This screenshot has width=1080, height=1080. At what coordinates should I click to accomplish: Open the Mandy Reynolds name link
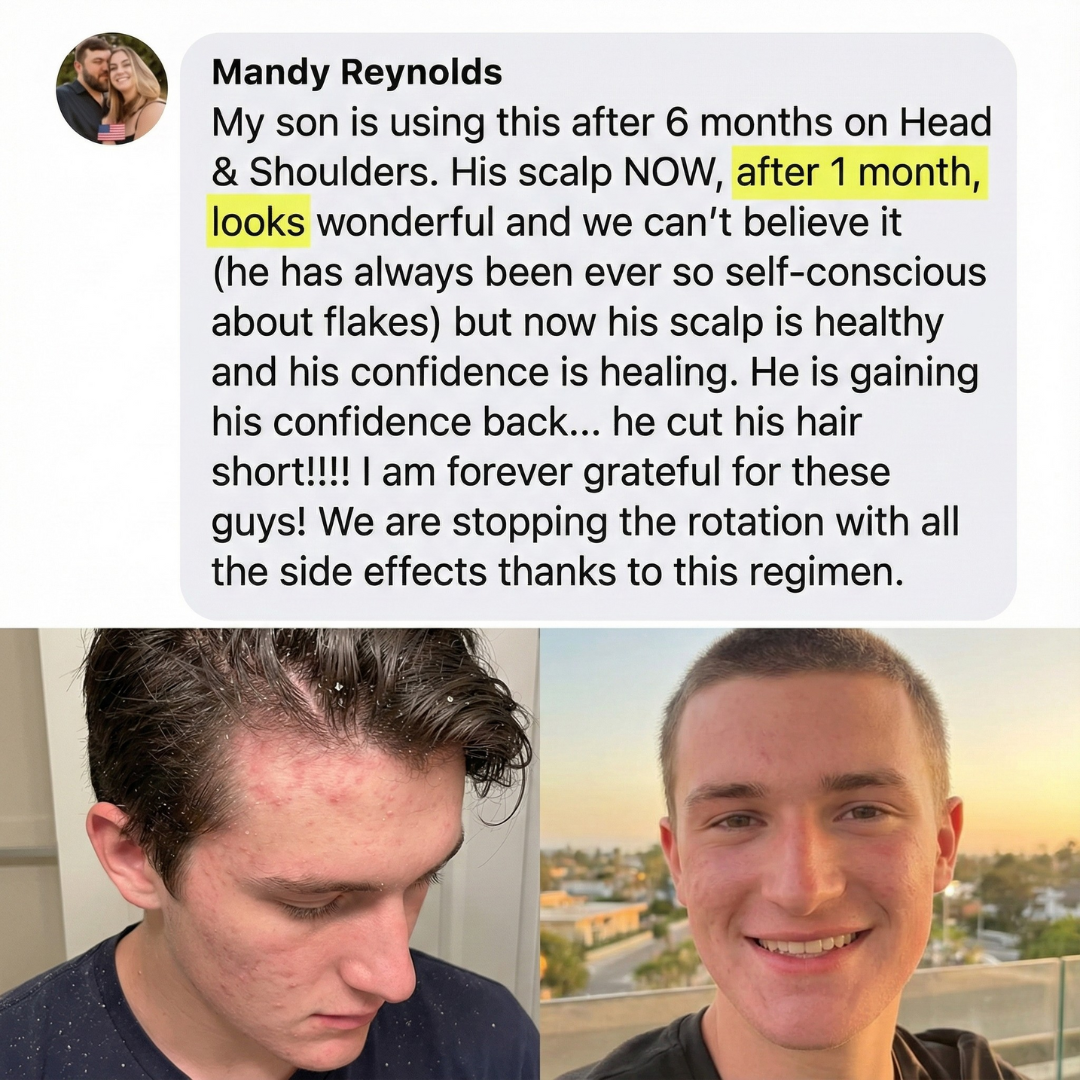tap(357, 72)
